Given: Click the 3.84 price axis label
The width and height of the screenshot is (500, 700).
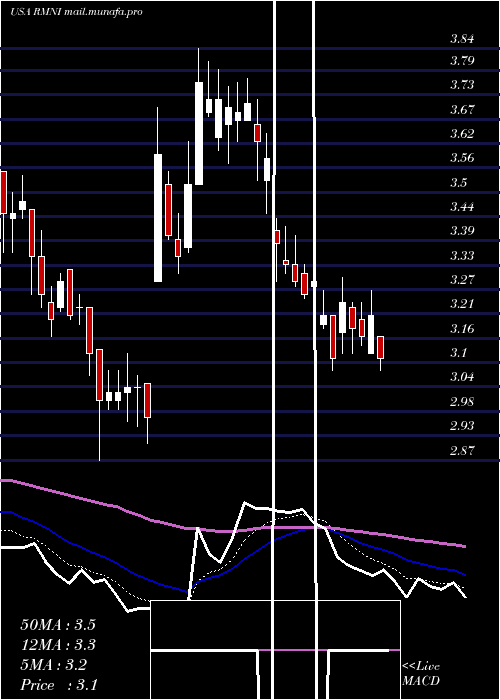Looking at the screenshot, I should click(462, 38).
